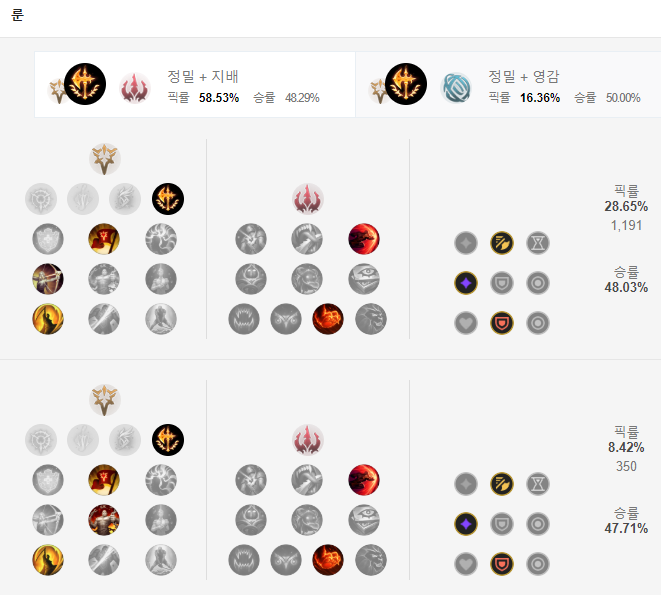This screenshot has width=661, height=595.
Task: Click Coup de Grace in the 28.65% build
Action: pos(48,319)
